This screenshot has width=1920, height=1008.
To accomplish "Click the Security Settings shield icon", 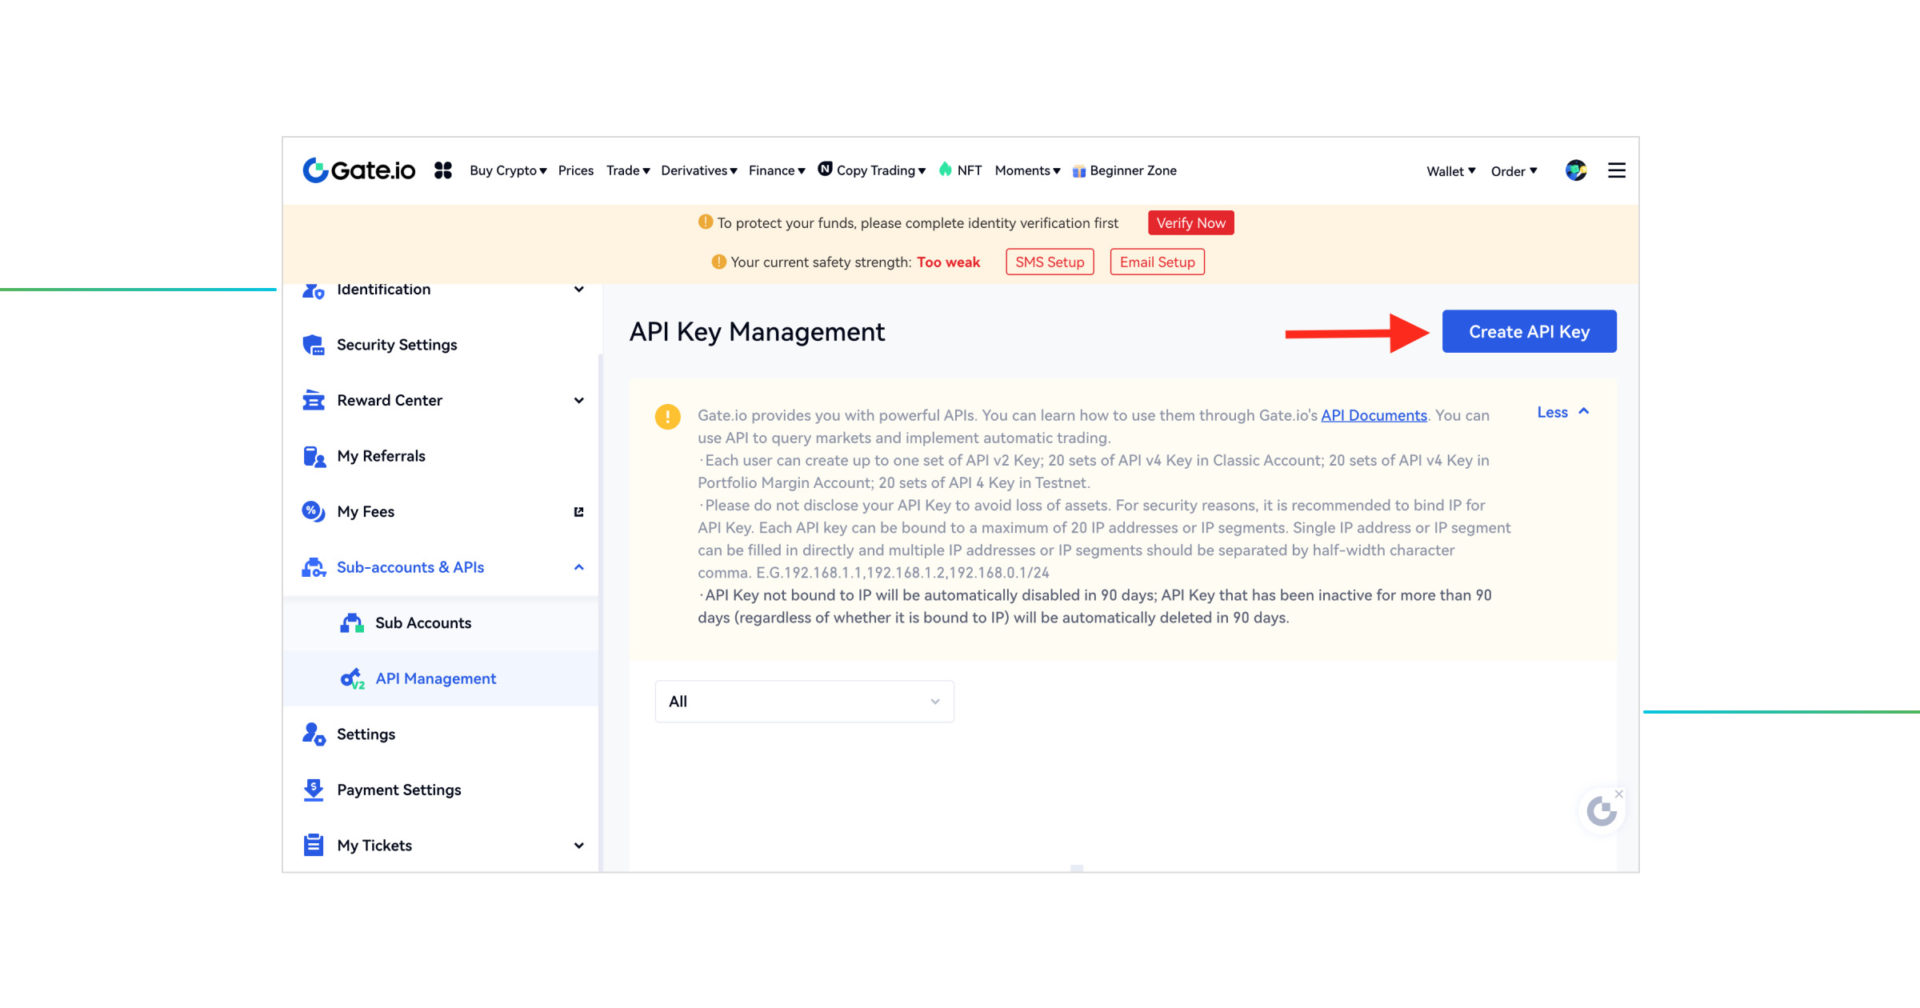I will pos(313,345).
